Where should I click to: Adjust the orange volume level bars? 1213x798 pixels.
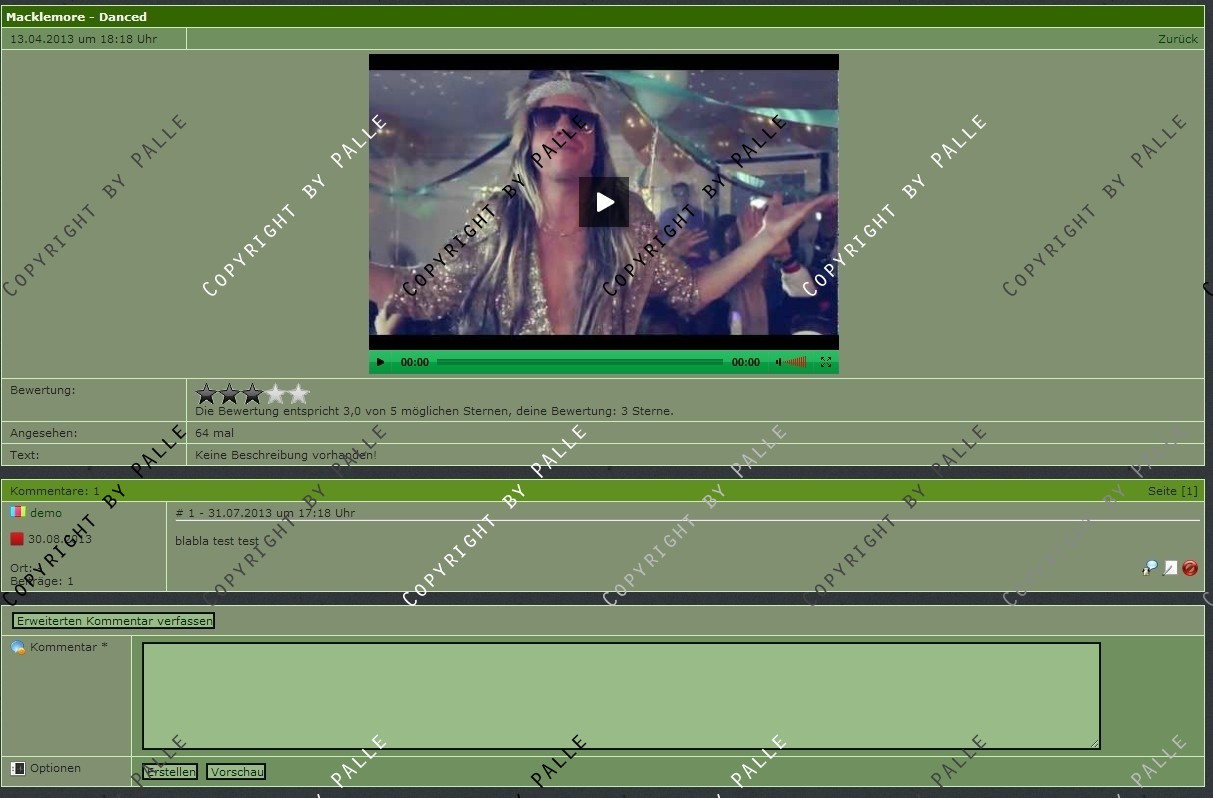click(796, 362)
